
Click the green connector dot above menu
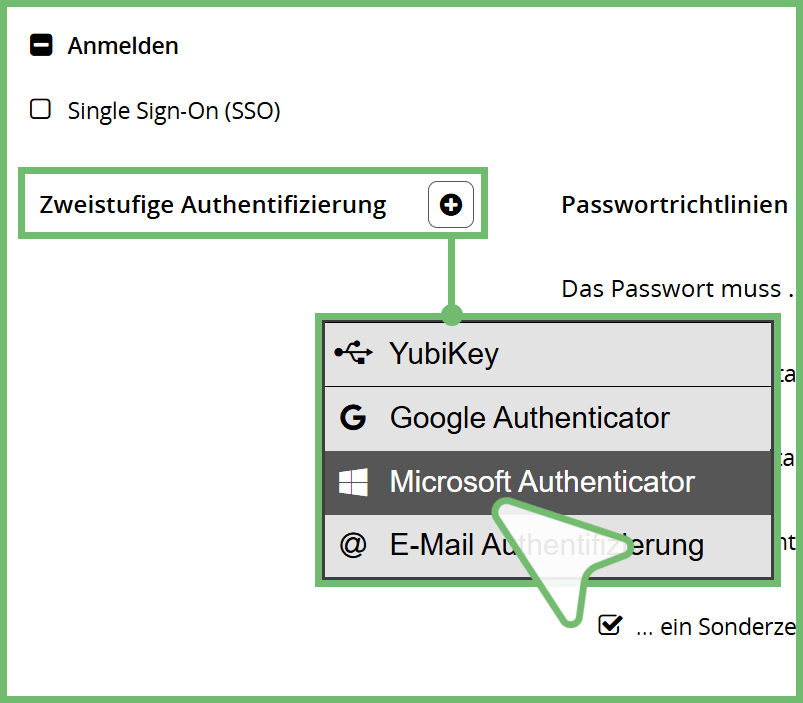click(452, 316)
